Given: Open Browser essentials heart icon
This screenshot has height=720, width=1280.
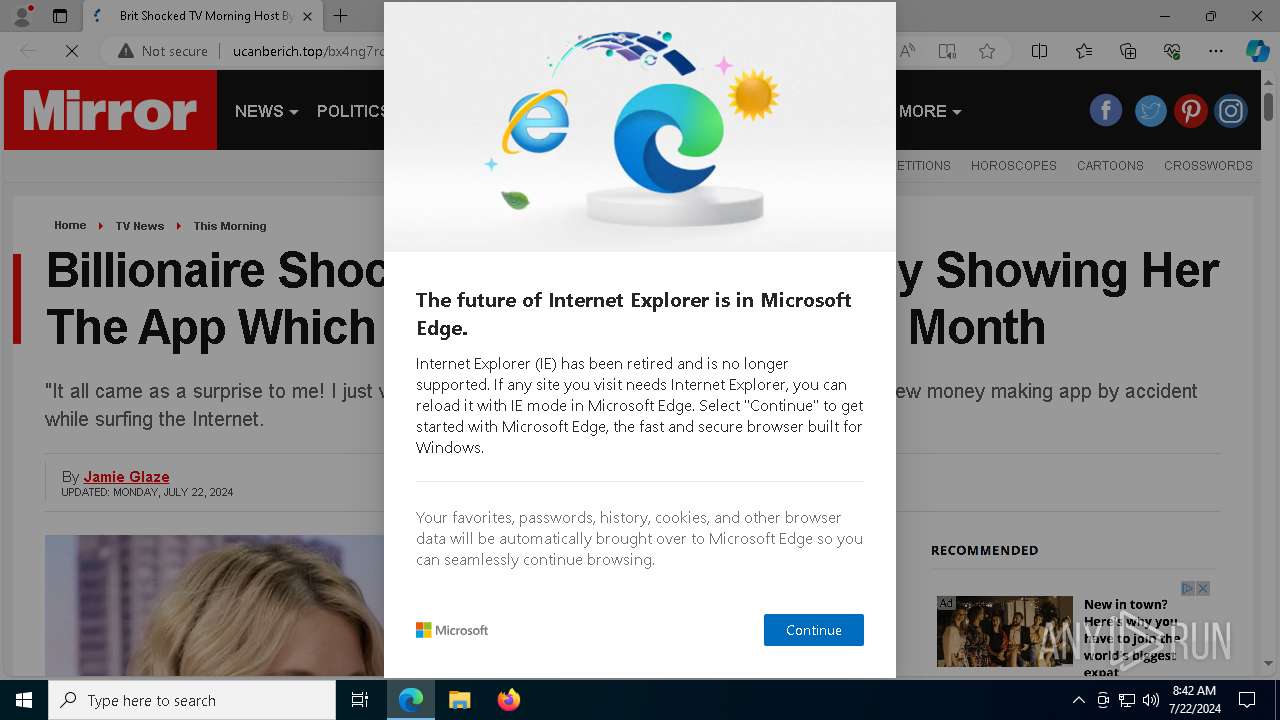Looking at the screenshot, I should 1172,51.
